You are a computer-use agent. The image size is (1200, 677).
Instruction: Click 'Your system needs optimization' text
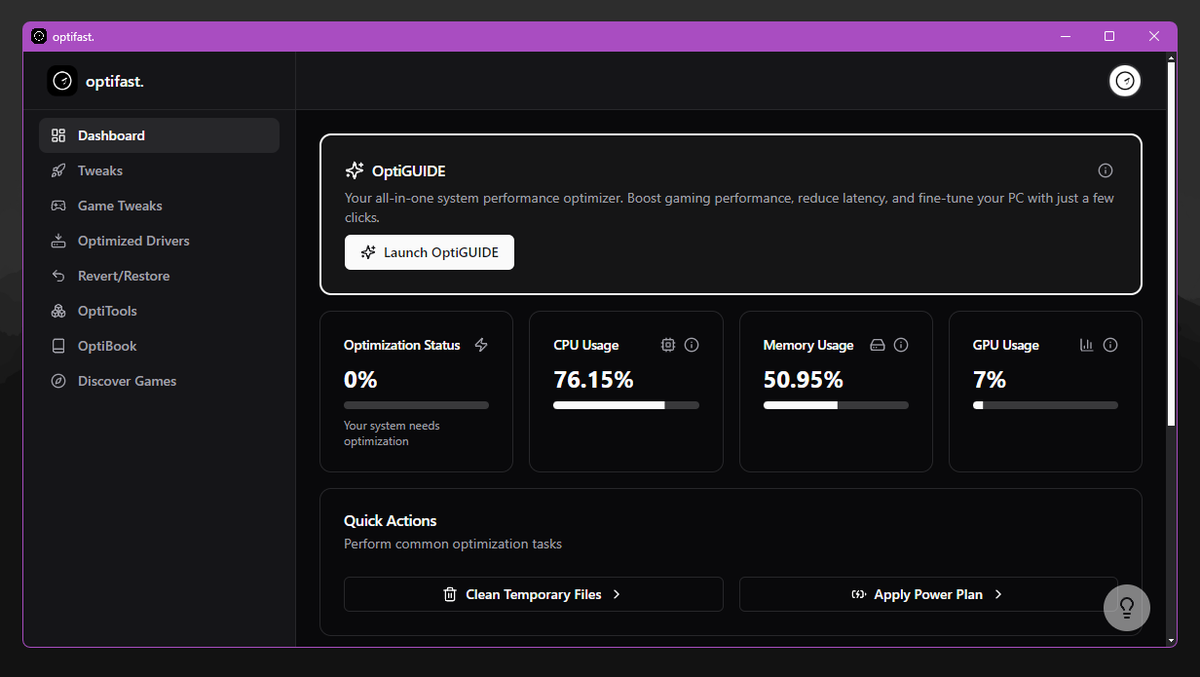coord(392,433)
